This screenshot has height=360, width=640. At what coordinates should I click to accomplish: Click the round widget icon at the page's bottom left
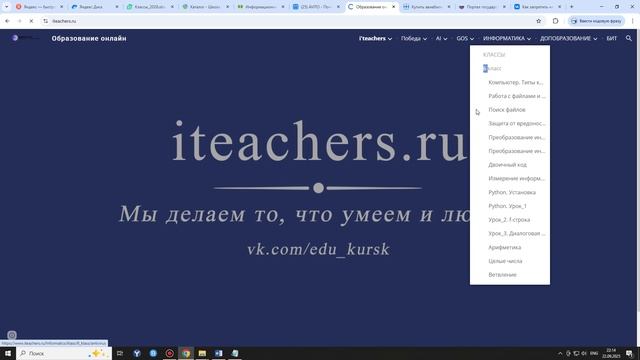click(12, 335)
